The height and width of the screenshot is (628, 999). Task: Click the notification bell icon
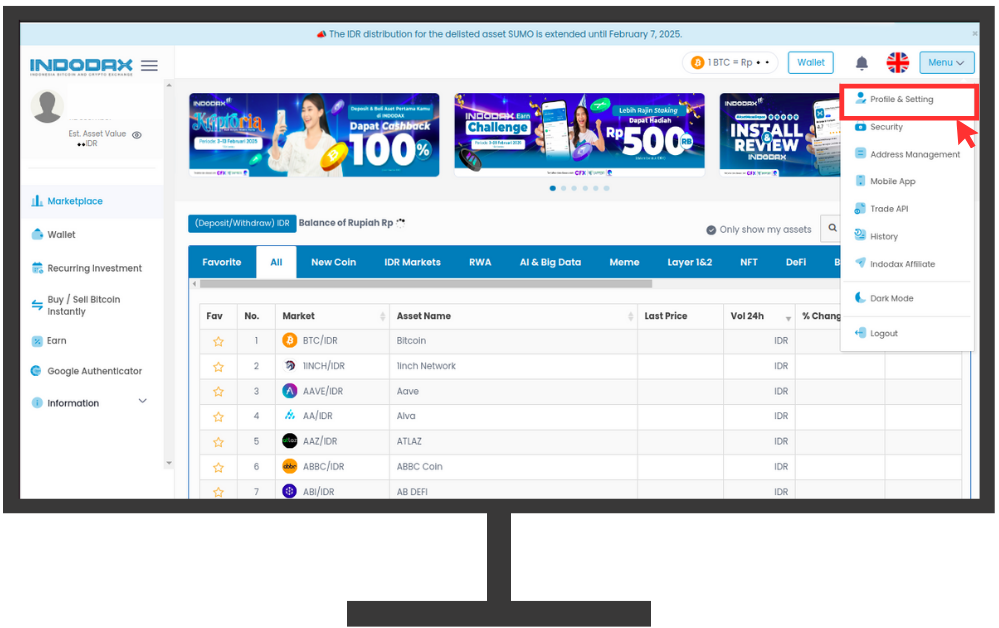[x=861, y=63]
